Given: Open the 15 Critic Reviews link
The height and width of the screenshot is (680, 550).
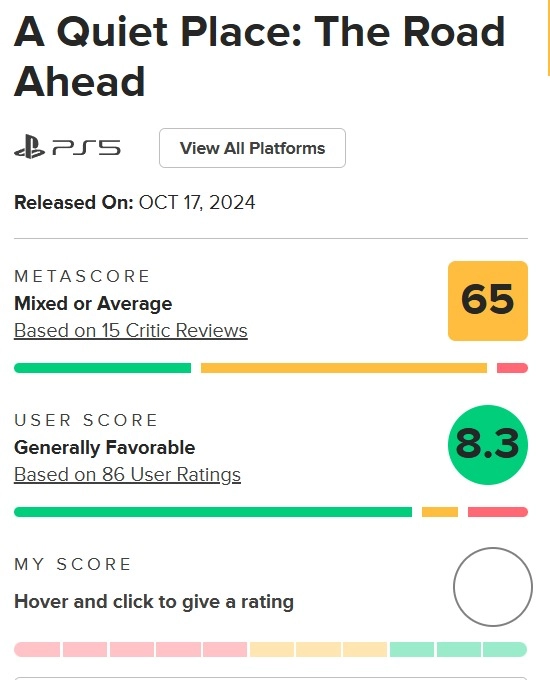Looking at the screenshot, I should pyautogui.click(x=131, y=330).
